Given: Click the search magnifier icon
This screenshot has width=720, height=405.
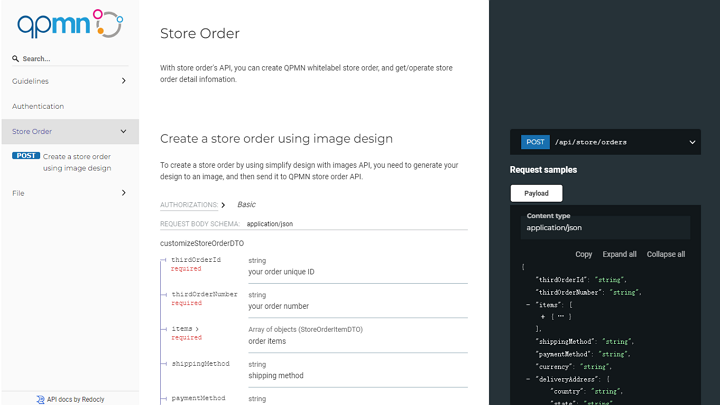Looking at the screenshot, I should (x=15, y=59).
